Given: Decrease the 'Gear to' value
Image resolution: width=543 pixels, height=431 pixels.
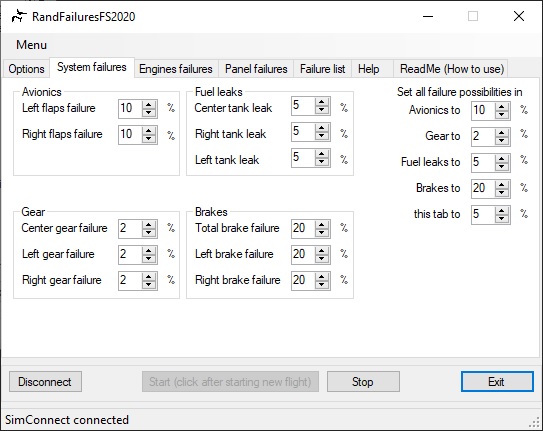Looking at the screenshot, I should point(501,141).
